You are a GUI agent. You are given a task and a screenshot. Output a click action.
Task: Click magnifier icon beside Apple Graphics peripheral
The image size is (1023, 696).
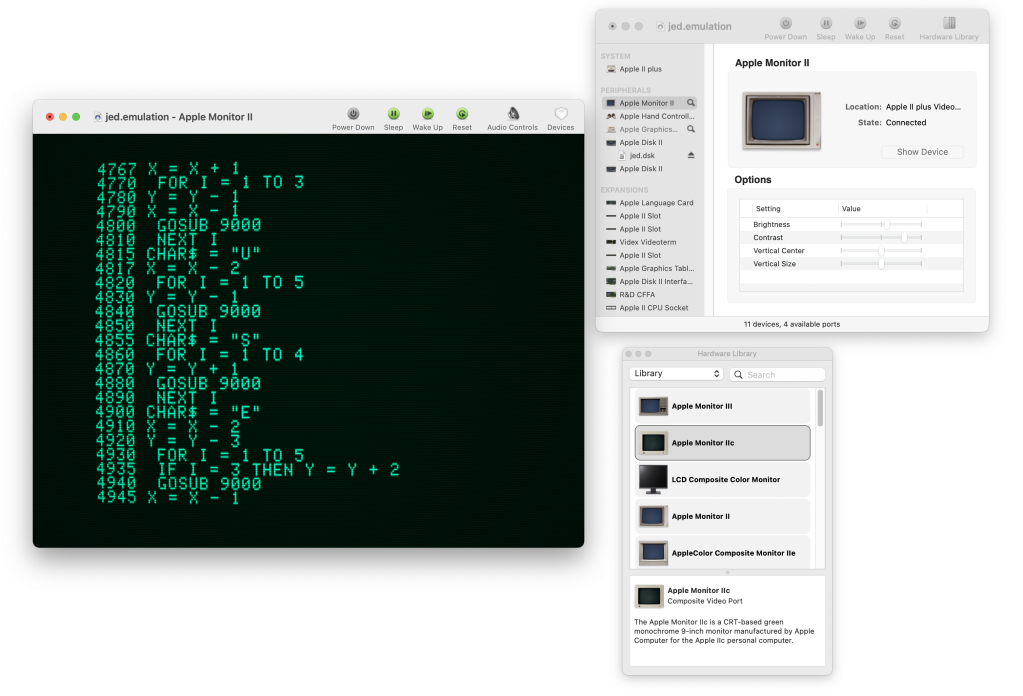point(691,129)
